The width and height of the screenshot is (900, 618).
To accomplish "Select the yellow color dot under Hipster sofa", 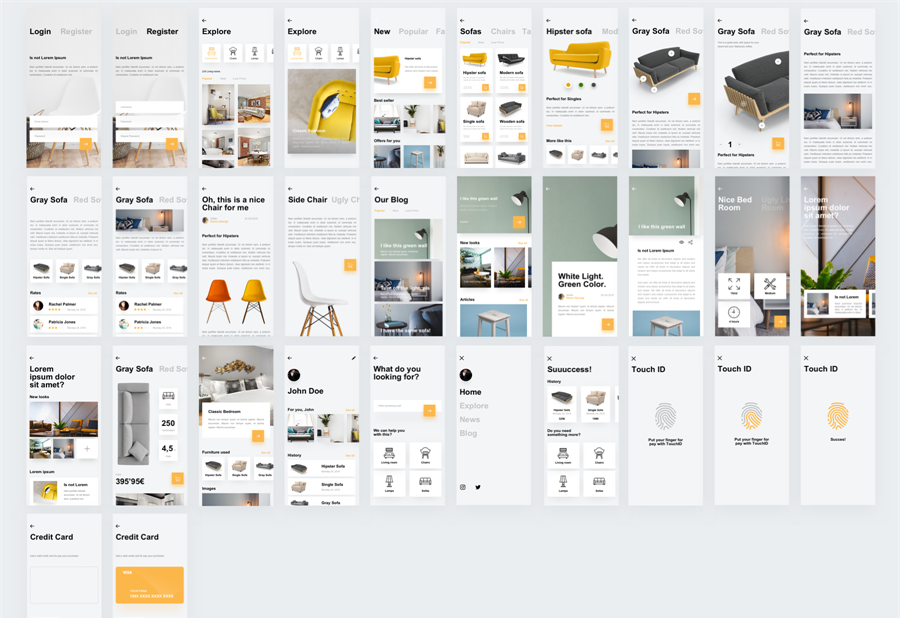I will [x=568, y=85].
